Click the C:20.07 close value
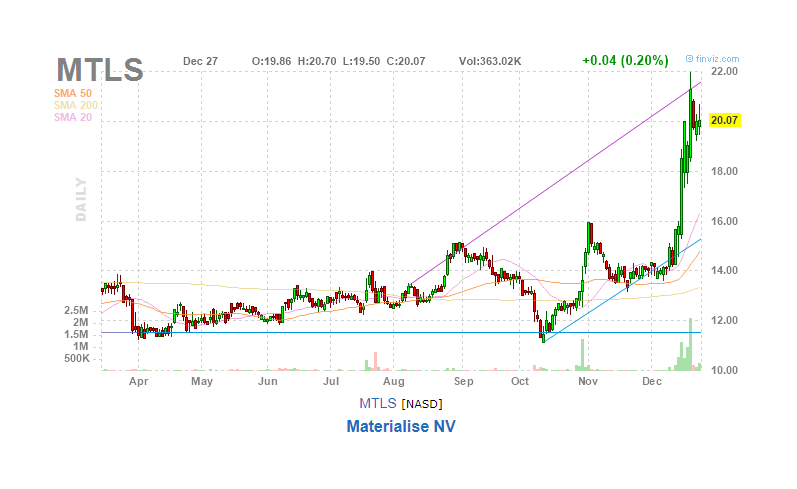The width and height of the screenshot is (797, 489). (x=406, y=62)
